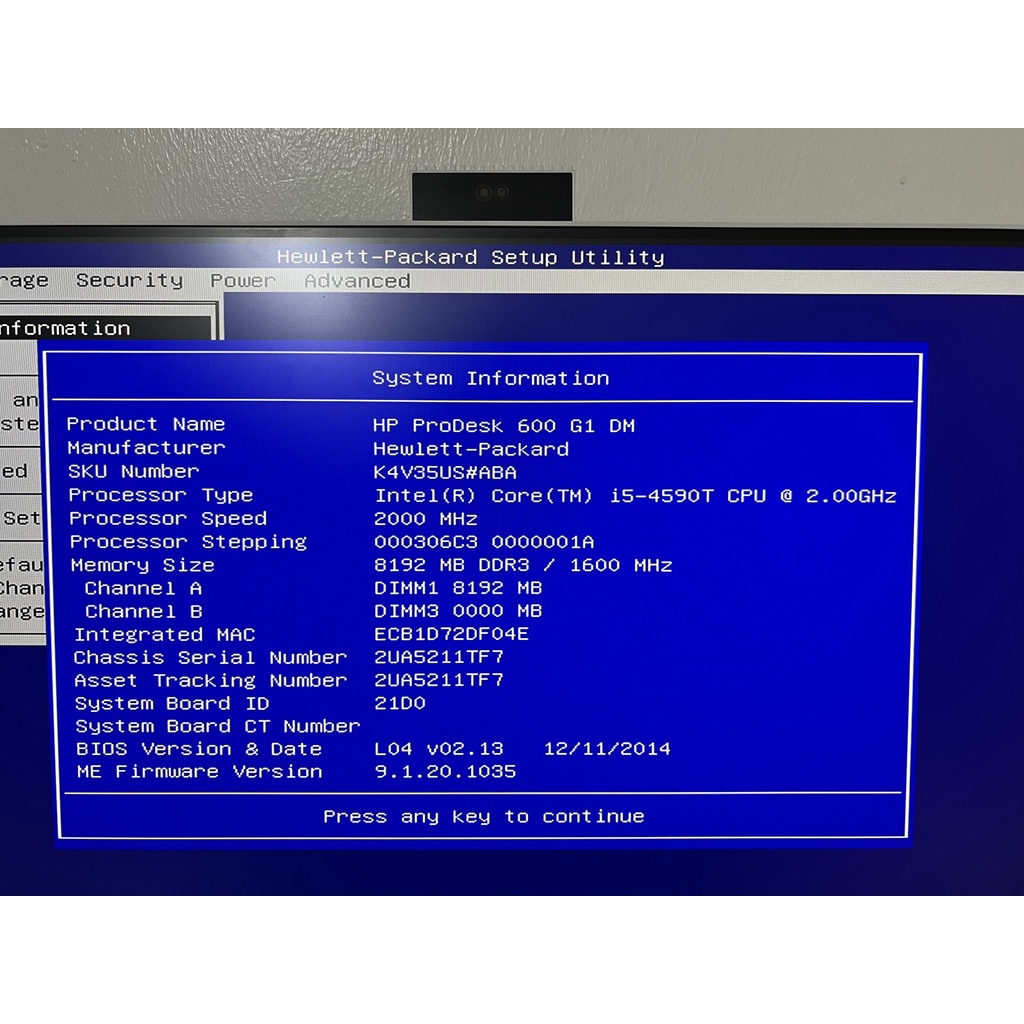Click the 'System Board ID' label
The height and width of the screenshot is (1024, 1024).
172,703
